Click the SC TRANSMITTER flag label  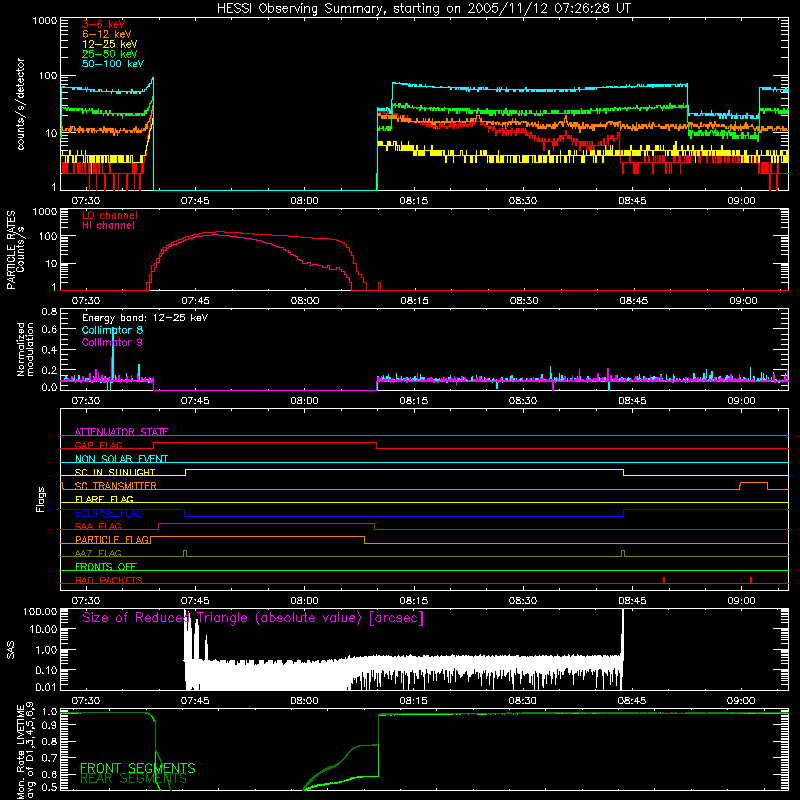[x=116, y=485]
